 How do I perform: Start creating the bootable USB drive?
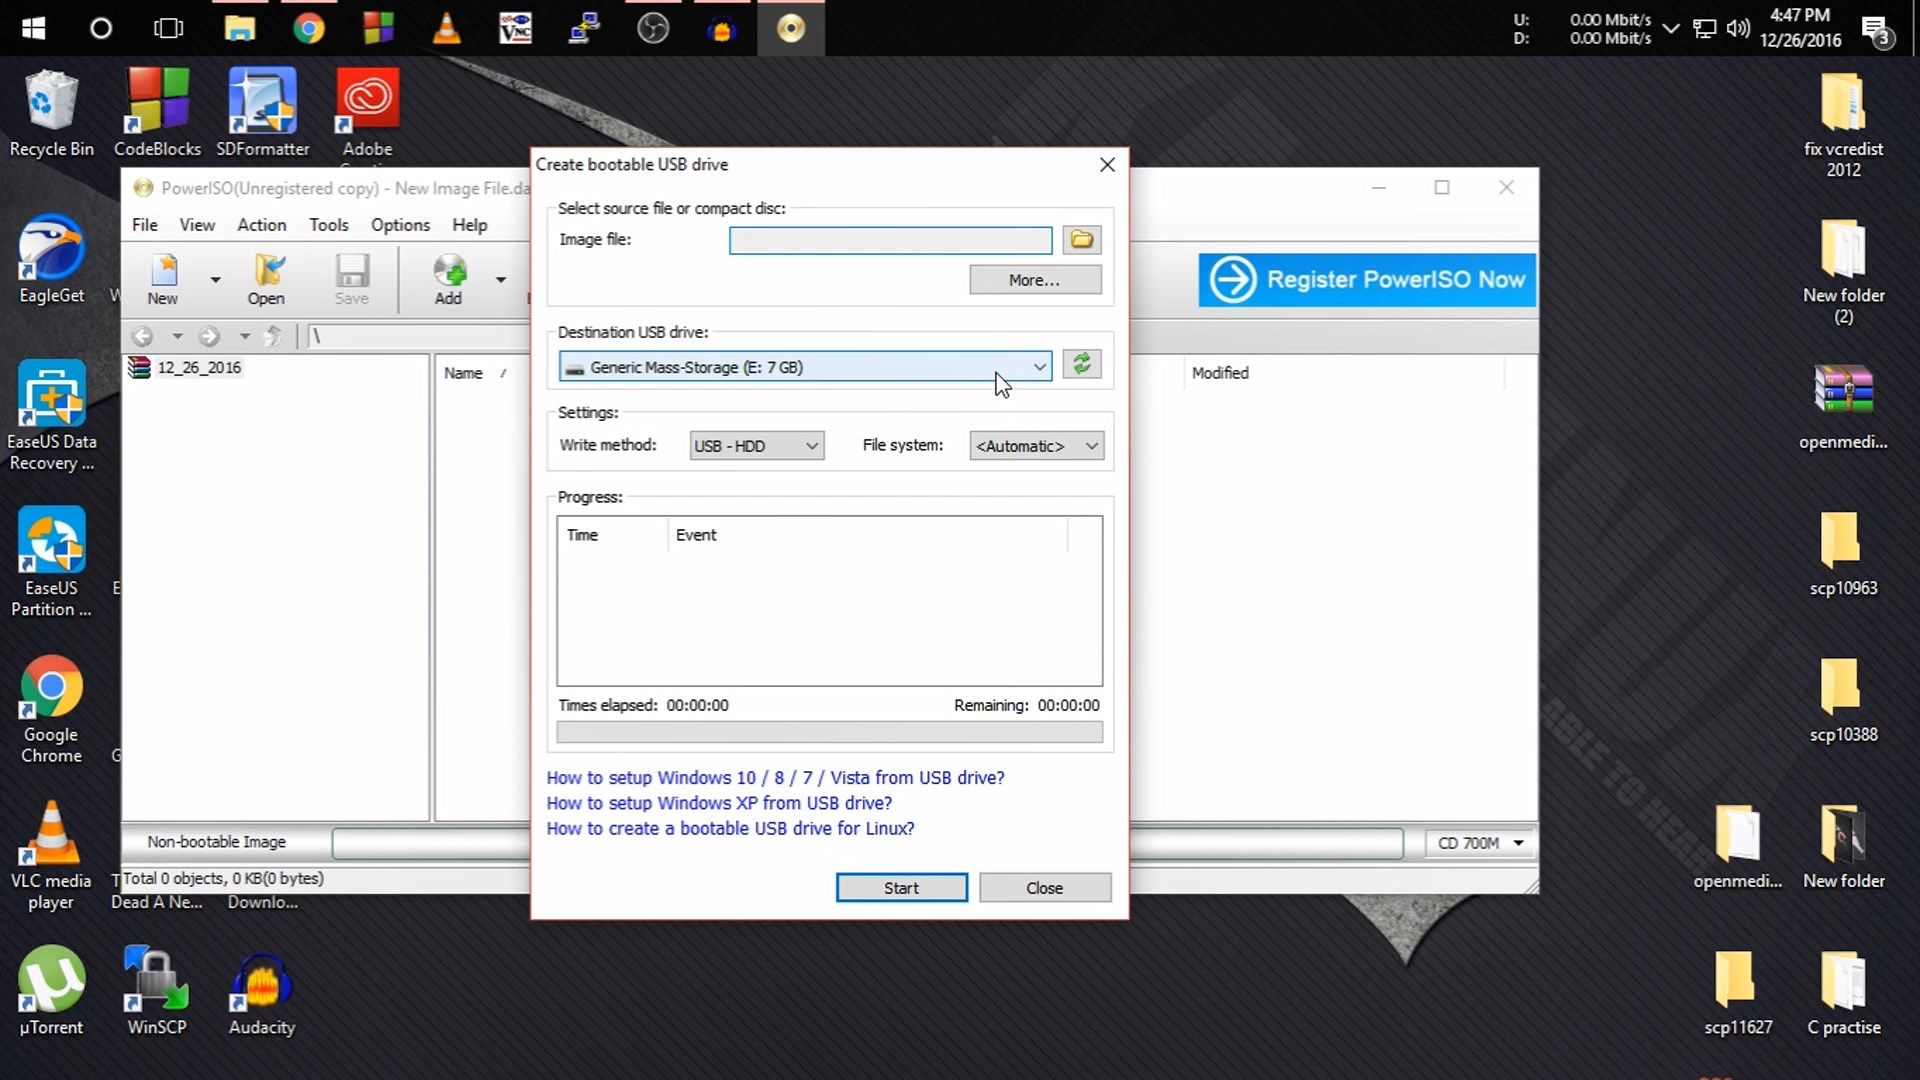point(900,887)
